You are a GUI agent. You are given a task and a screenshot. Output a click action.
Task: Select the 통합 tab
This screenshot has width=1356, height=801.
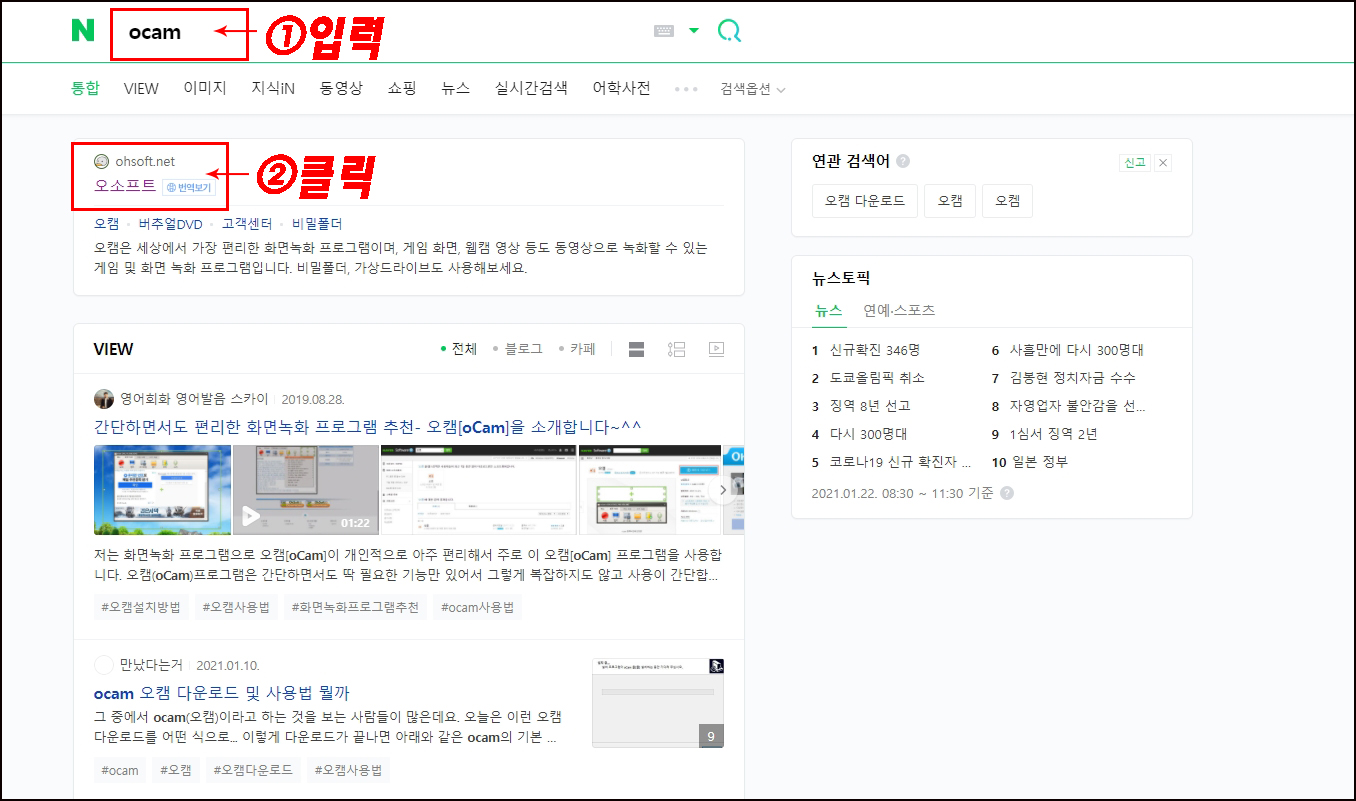[x=85, y=88]
